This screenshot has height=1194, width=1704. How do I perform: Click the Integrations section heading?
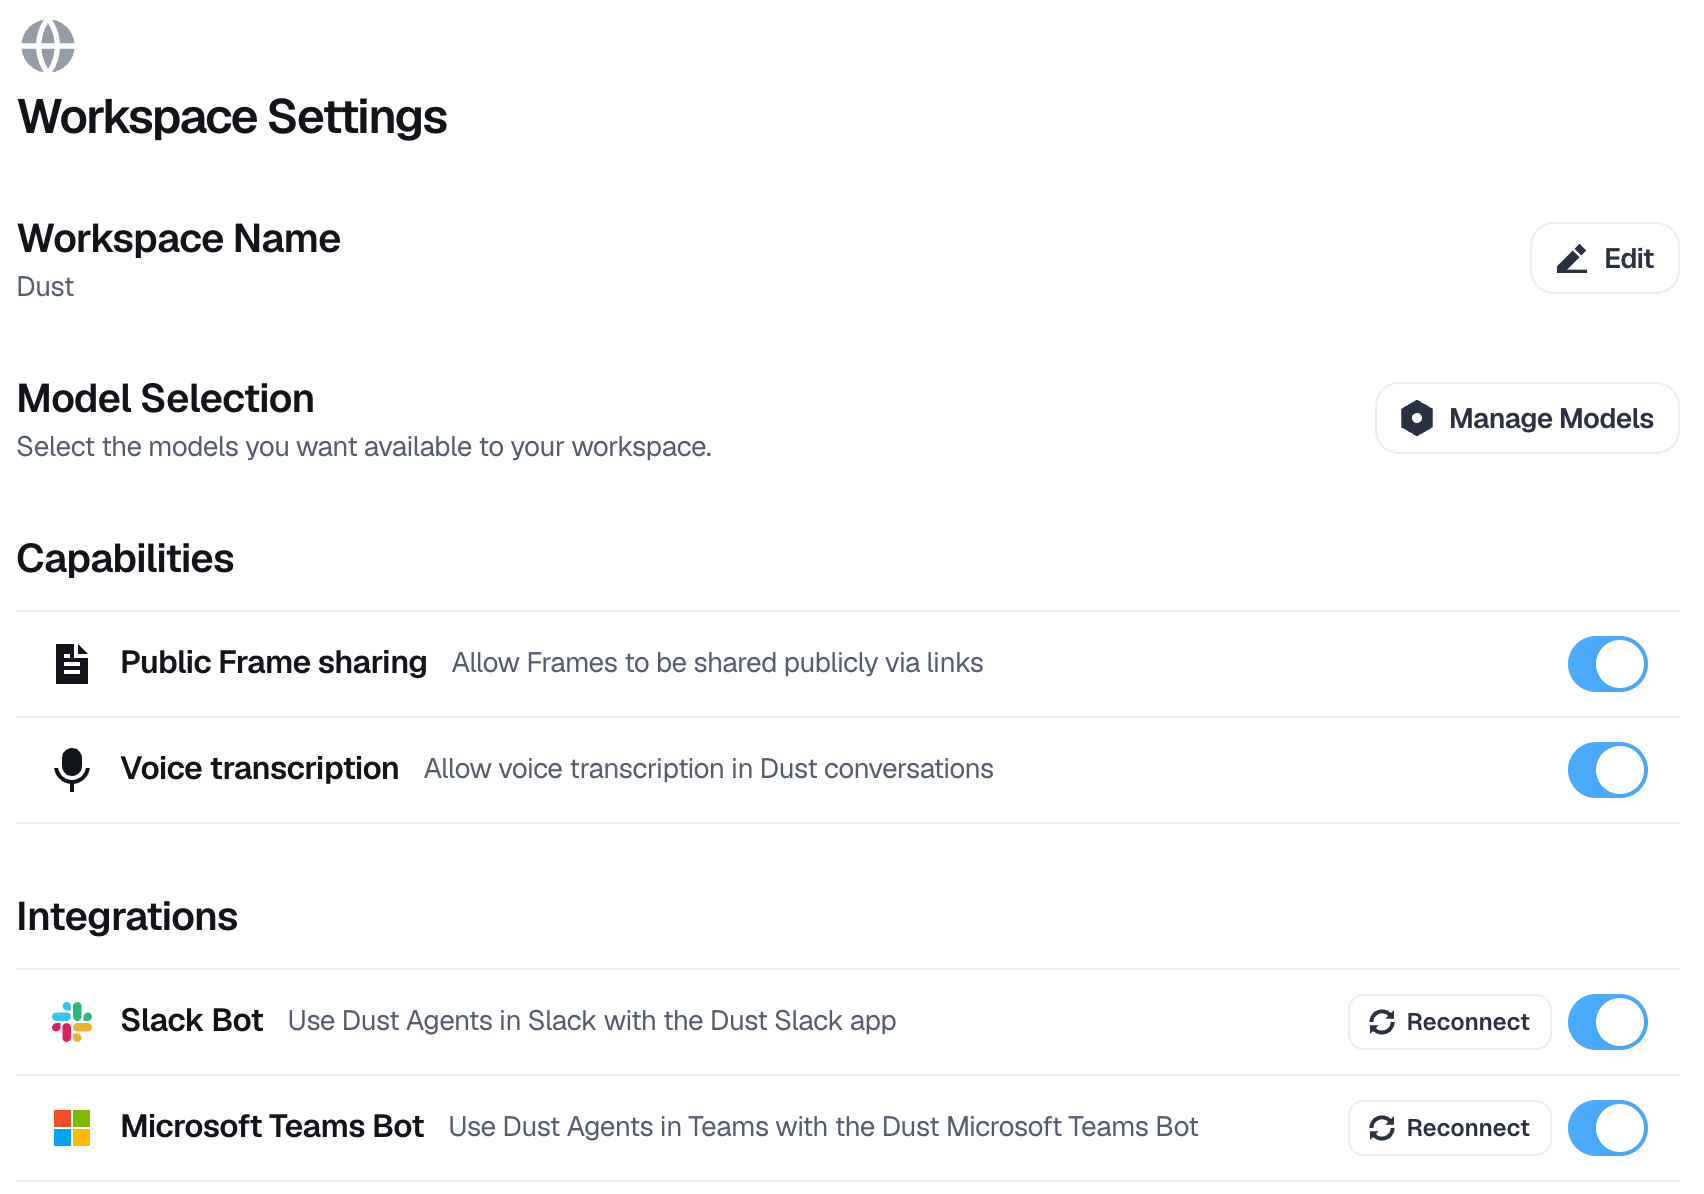(127, 917)
